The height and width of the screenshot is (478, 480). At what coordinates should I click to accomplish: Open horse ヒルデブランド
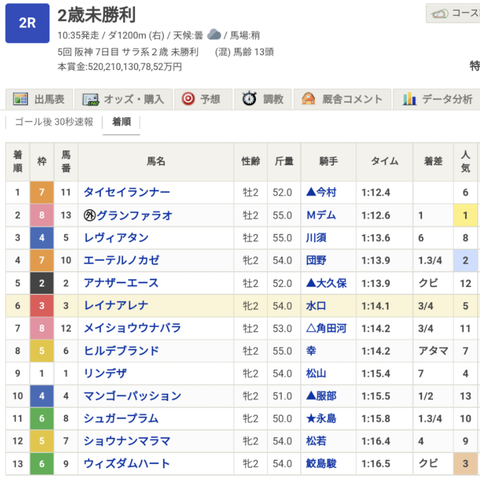click(x=121, y=351)
